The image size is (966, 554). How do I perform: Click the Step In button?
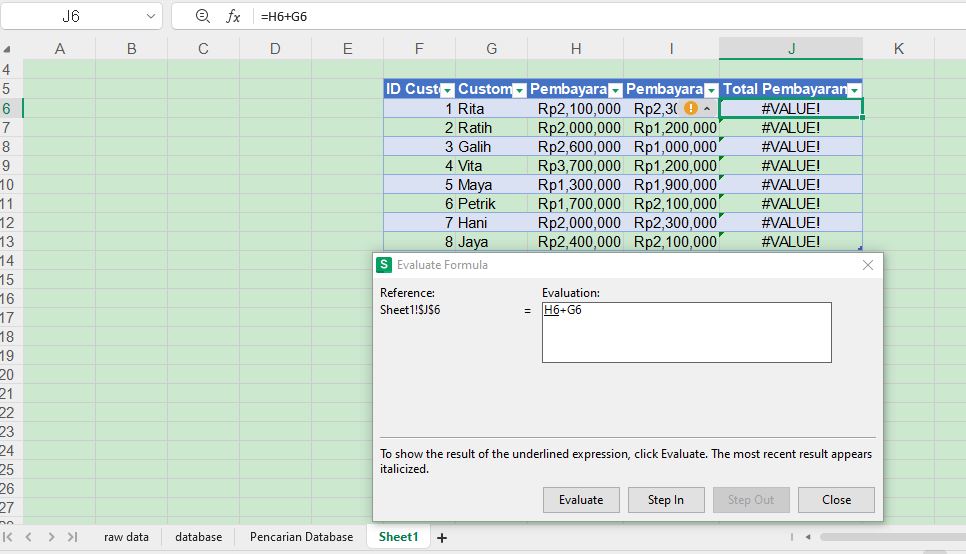tap(666, 500)
